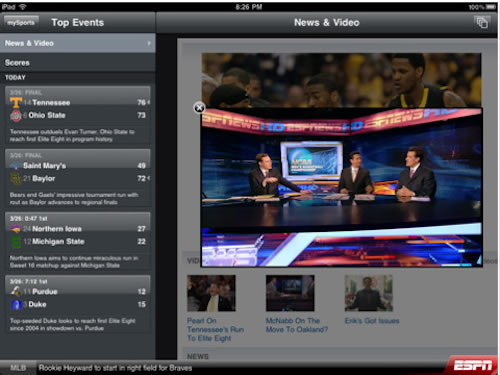Image resolution: width=500 pixels, height=375 pixels.
Task: Click Erik's Got Issues link
Action: 372,321
